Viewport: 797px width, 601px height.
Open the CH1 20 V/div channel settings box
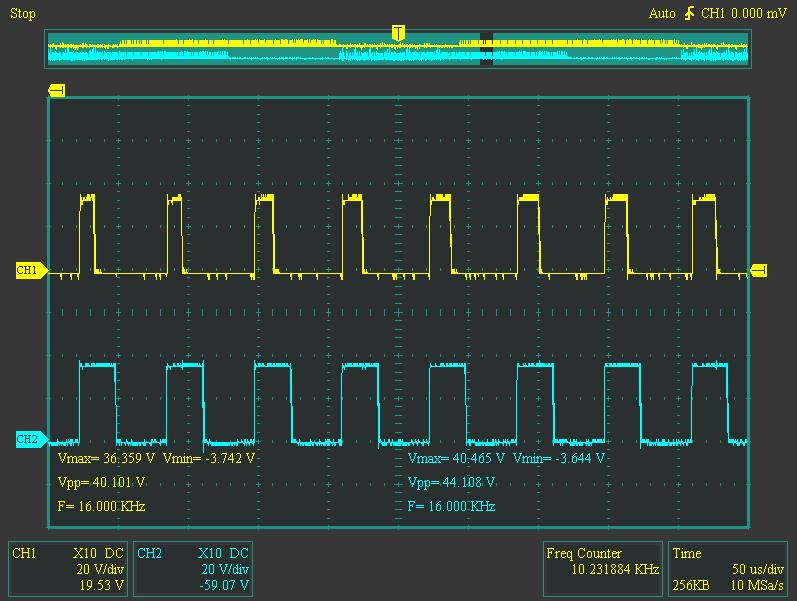coord(68,569)
